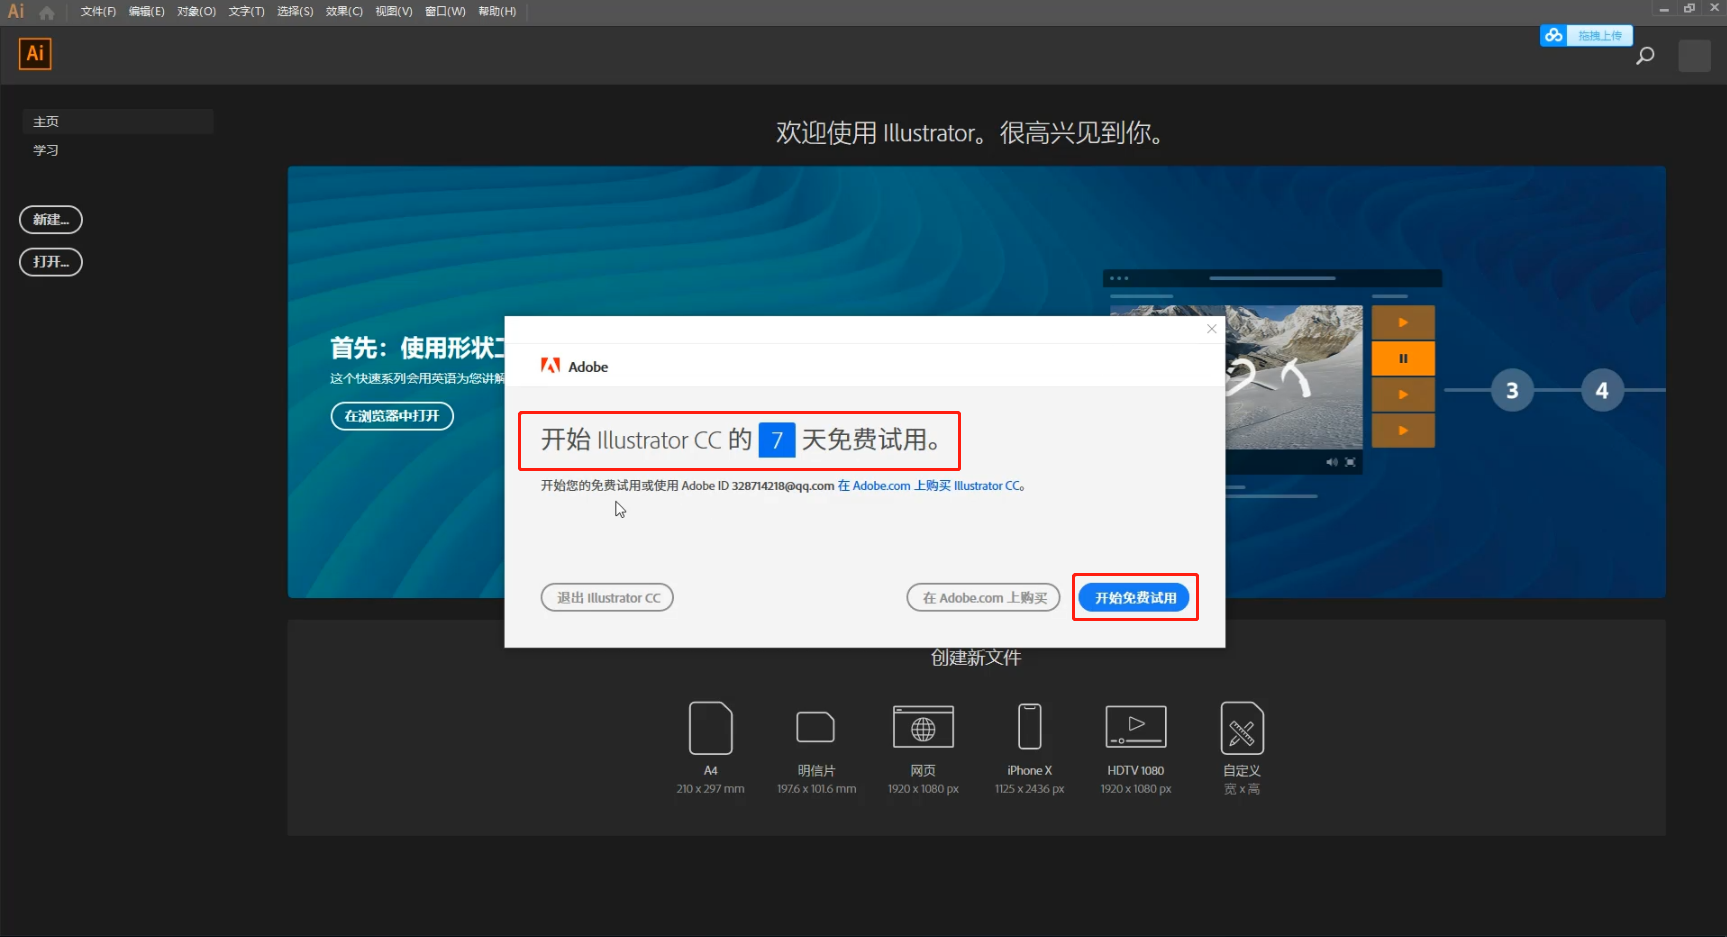Screen dimensions: 1727x937
Task: Select the HDTV 1080 preset icon
Action: point(1136,727)
